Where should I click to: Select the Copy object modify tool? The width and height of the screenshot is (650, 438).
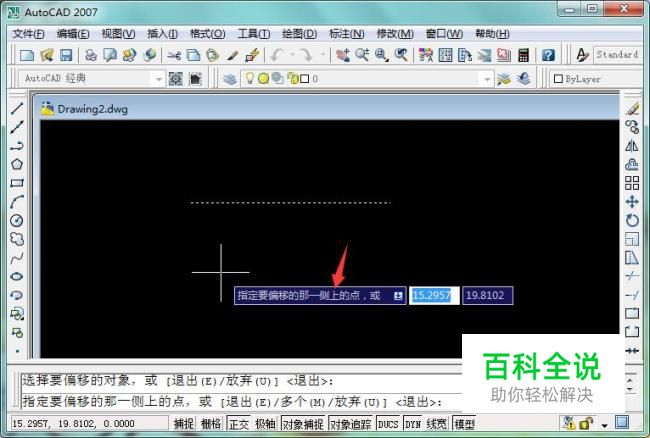pos(632,127)
